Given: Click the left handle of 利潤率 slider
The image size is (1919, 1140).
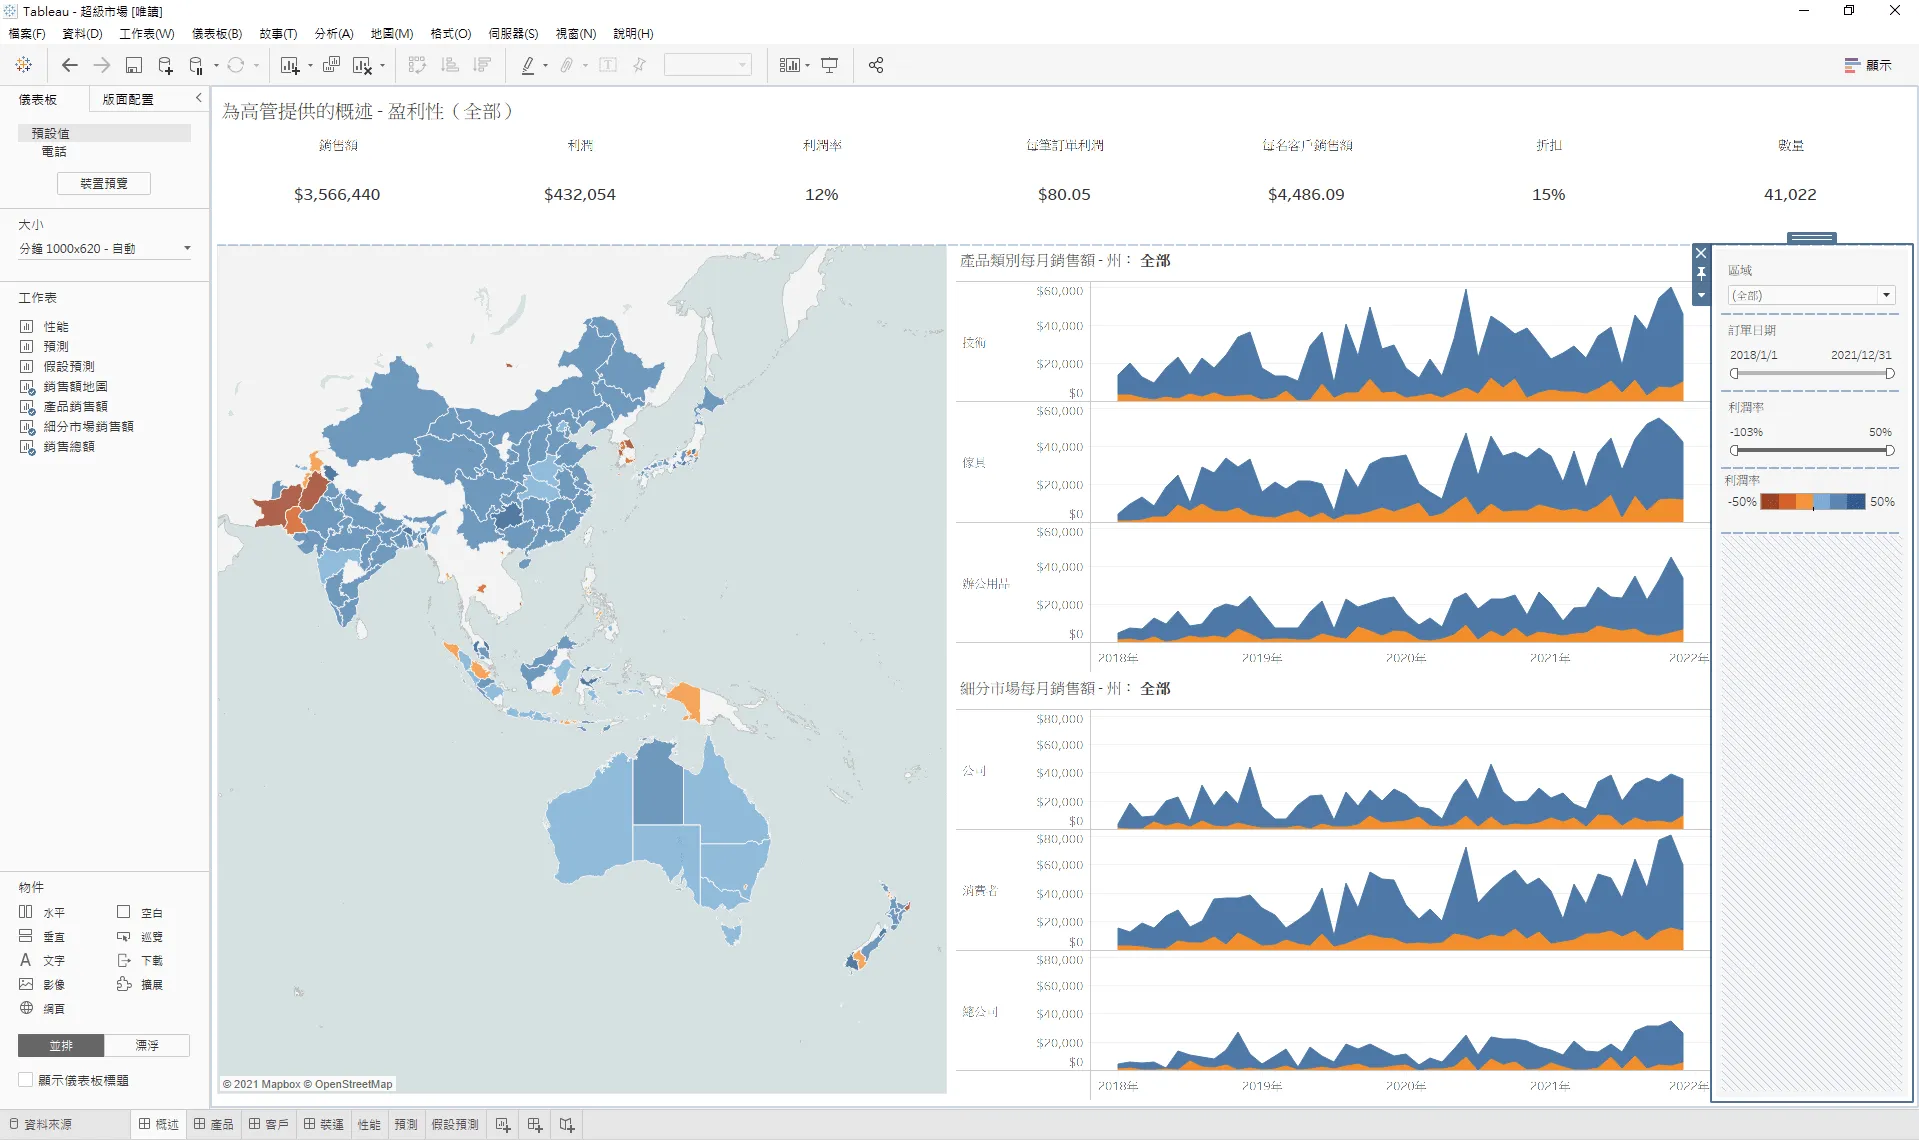Looking at the screenshot, I should click(x=1734, y=450).
